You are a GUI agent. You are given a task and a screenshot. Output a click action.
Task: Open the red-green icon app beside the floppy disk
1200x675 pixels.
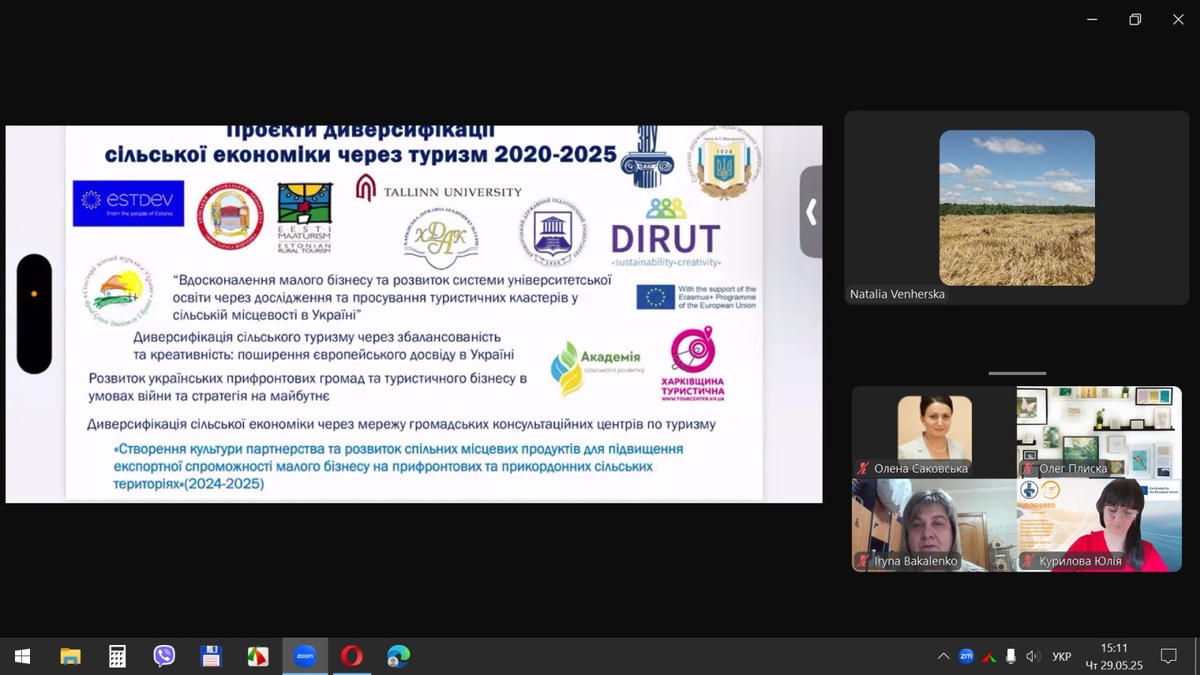[258, 656]
